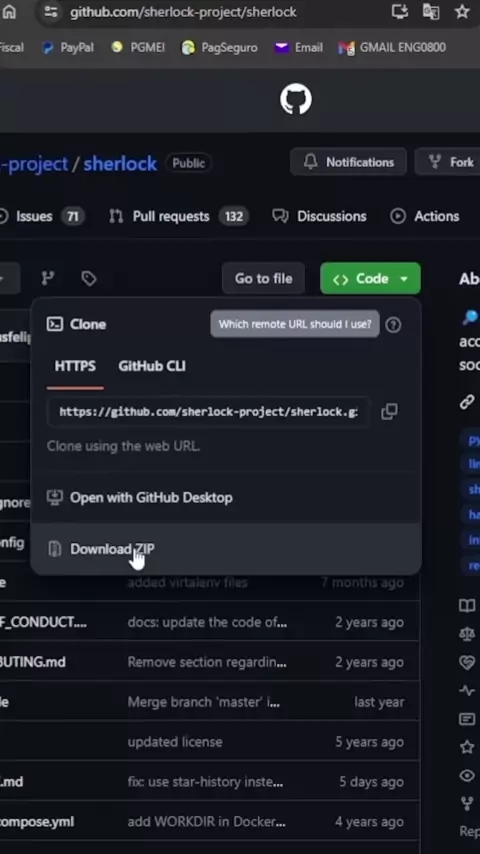Switch to the Discussions tab
Image resolution: width=480 pixels, height=854 pixels.
pos(320,216)
